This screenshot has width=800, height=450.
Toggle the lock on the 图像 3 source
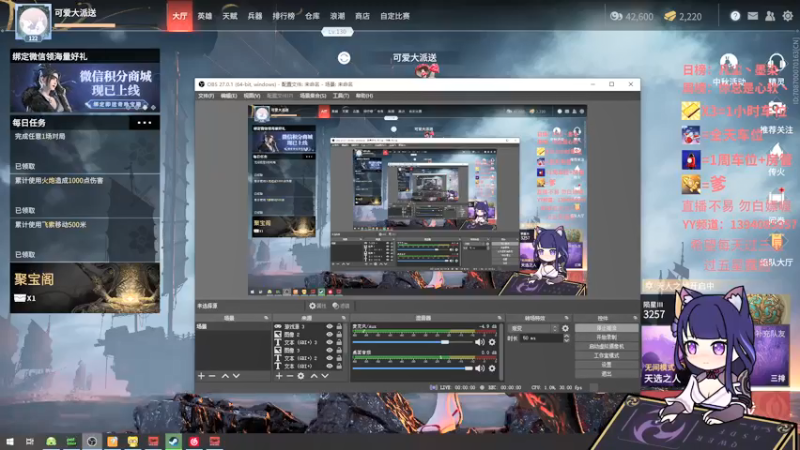click(x=339, y=351)
